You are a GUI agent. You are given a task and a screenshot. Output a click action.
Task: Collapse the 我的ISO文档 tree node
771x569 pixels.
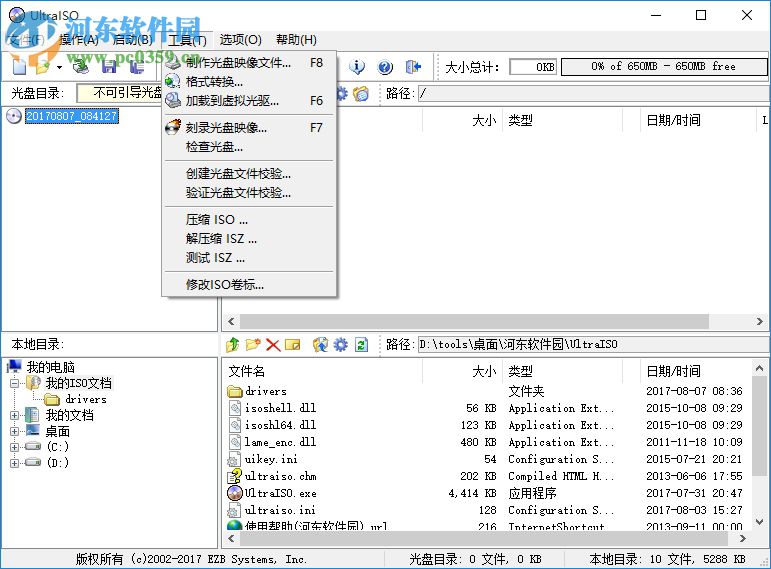coord(14,383)
